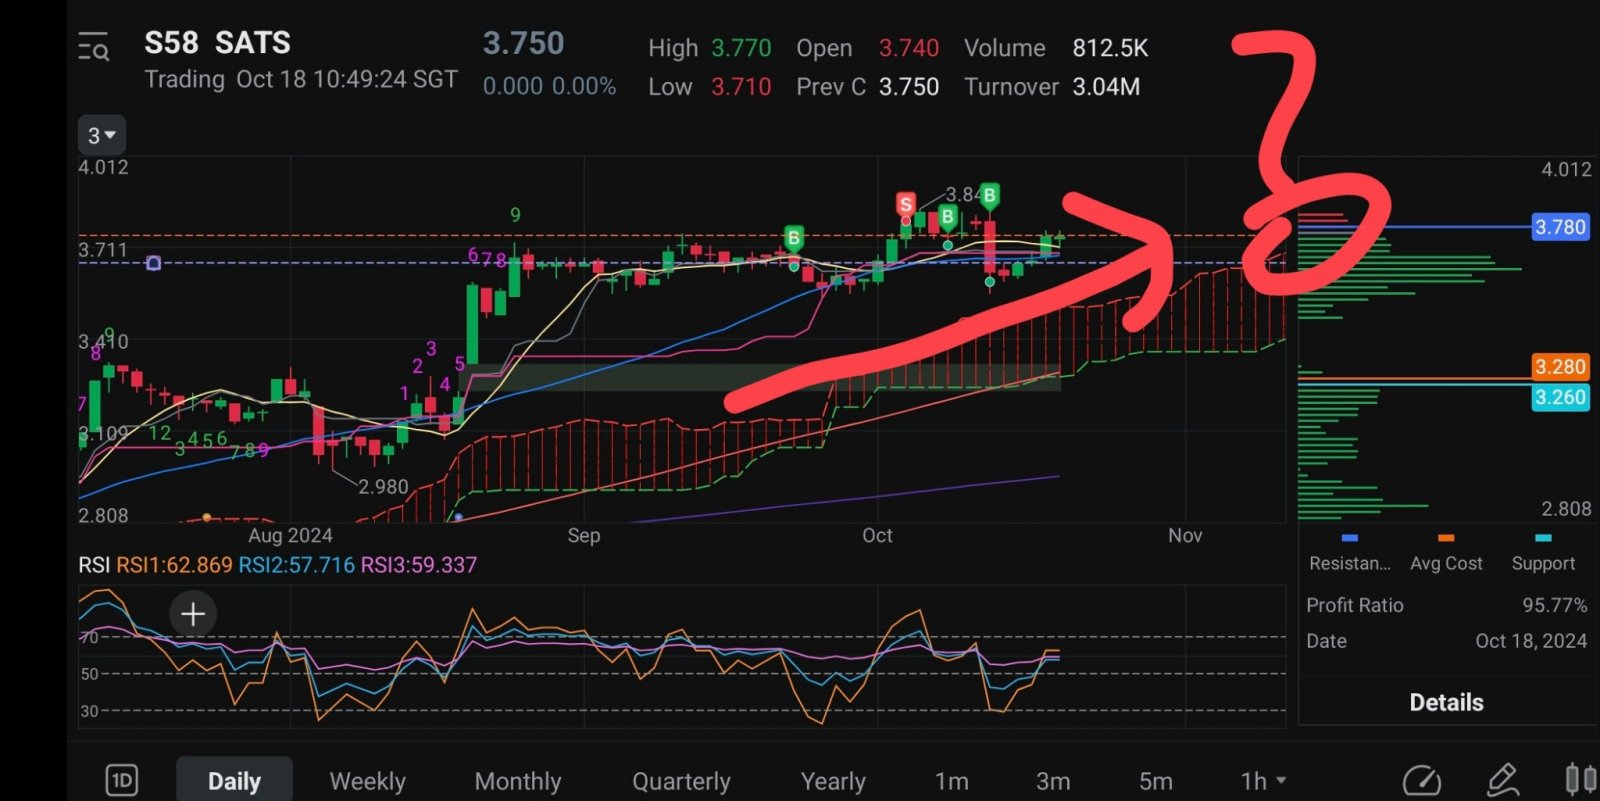Select the 3m interval
This screenshot has height=801, width=1600.
click(x=1053, y=781)
